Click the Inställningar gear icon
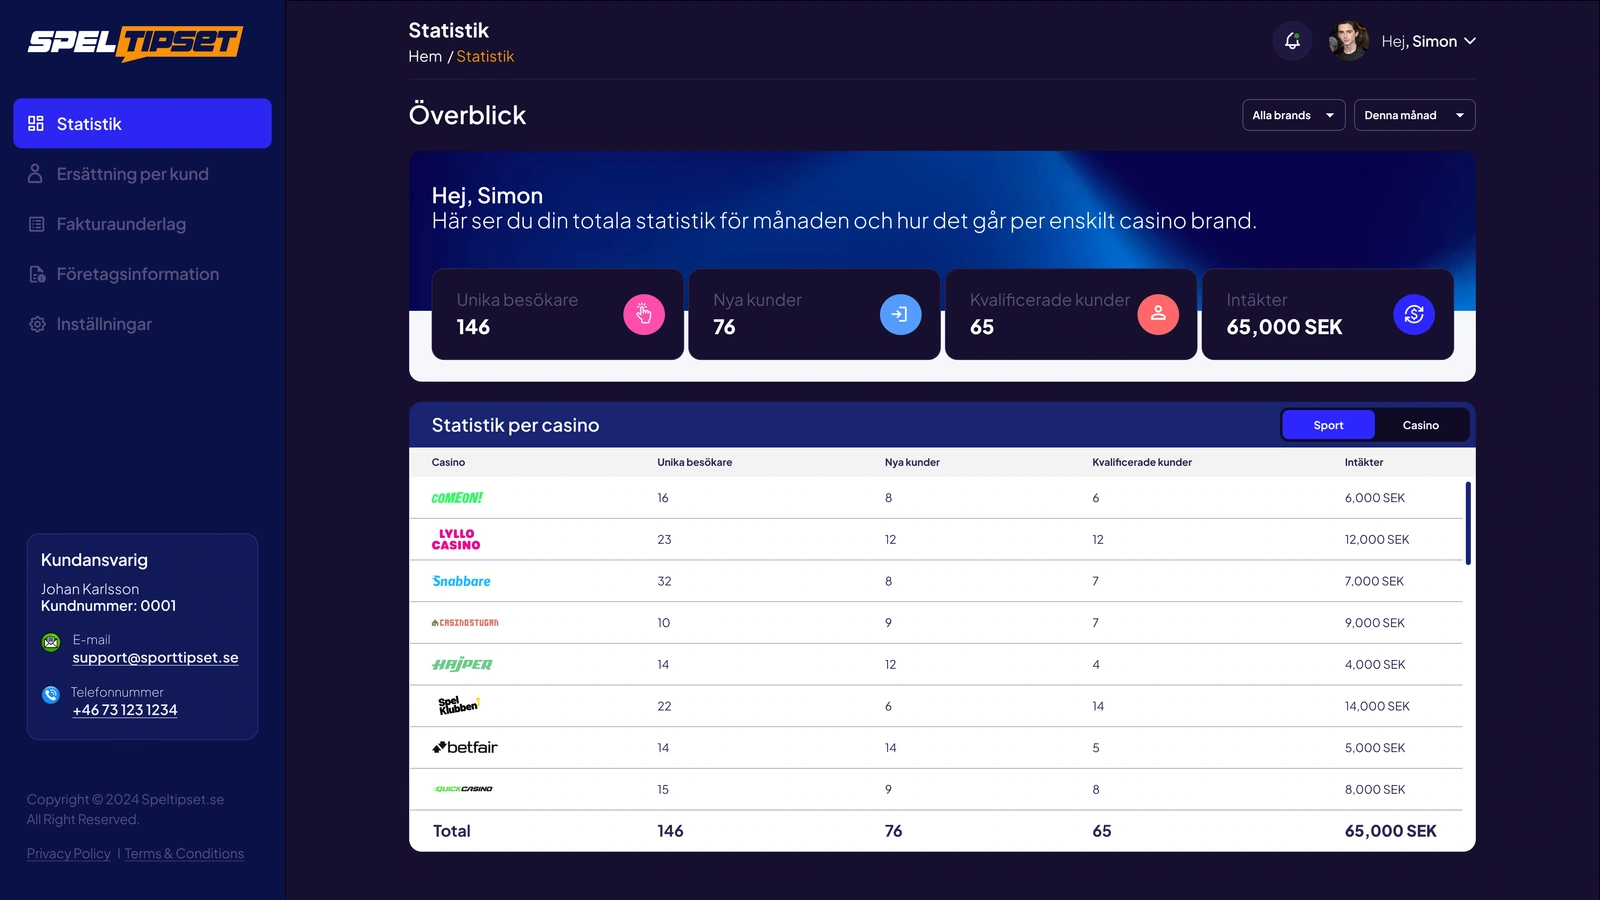 click(x=37, y=324)
